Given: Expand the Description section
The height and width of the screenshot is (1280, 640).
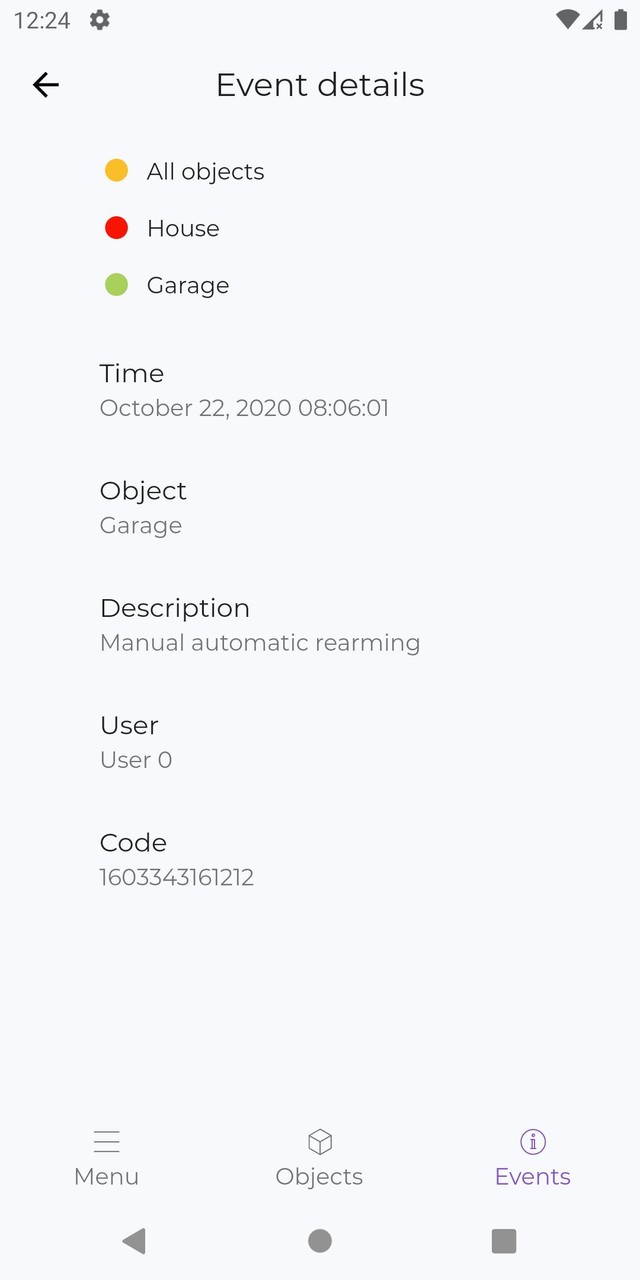Looking at the screenshot, I should (x=260, y=624).
